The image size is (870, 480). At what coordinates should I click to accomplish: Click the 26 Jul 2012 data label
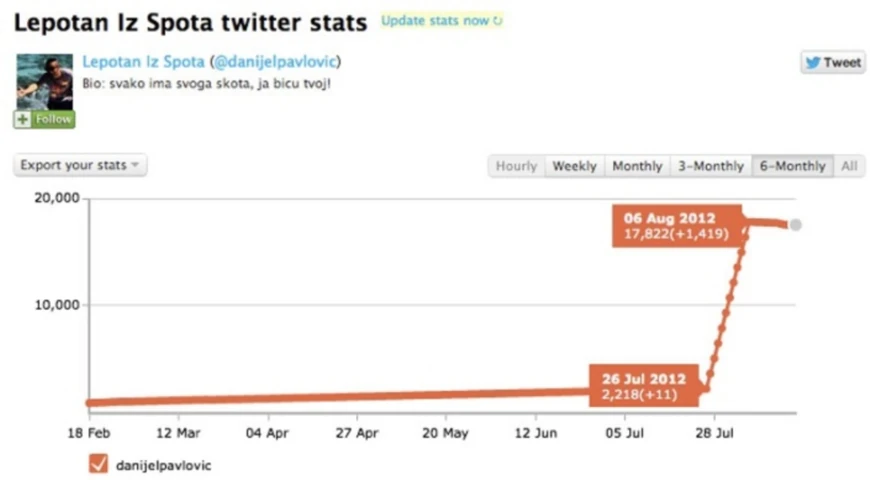(644, 387)
